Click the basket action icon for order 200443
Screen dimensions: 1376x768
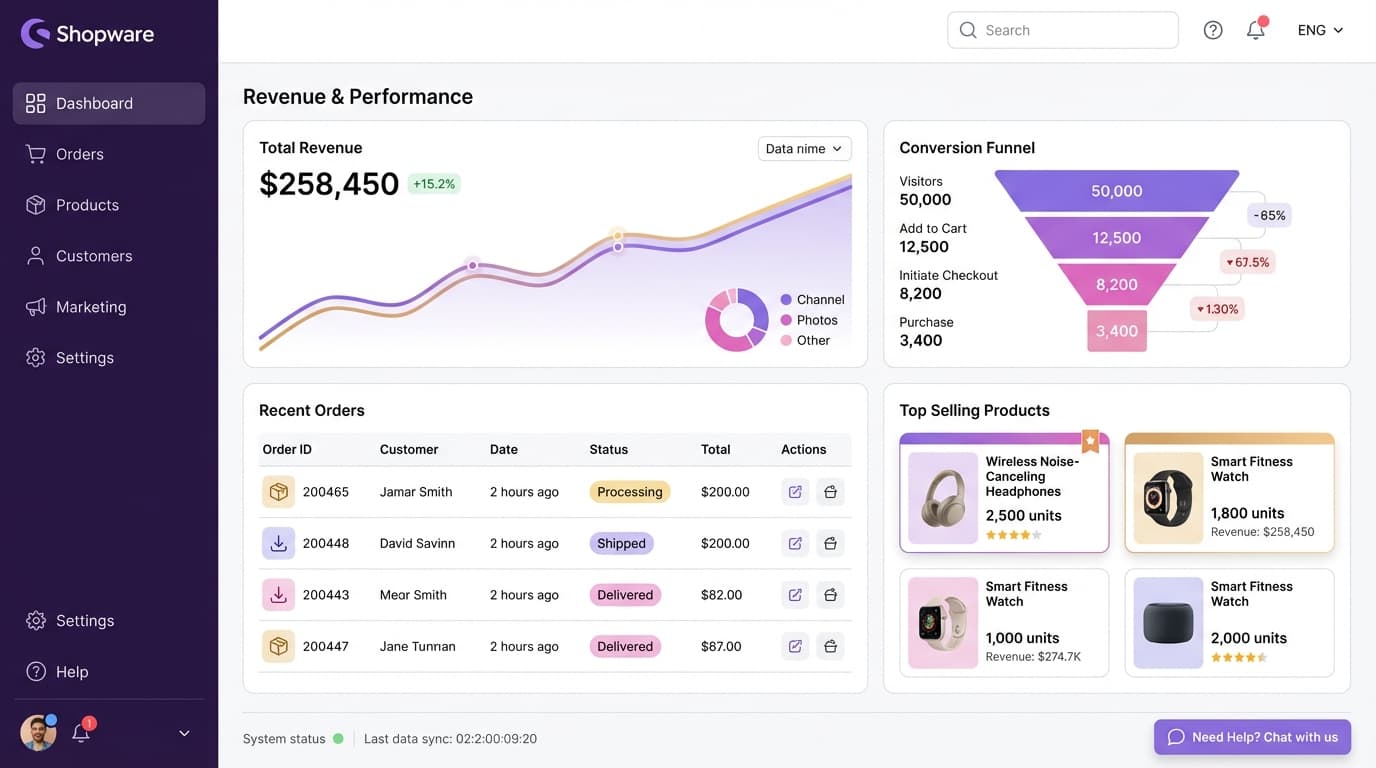[x=830, y=595]
